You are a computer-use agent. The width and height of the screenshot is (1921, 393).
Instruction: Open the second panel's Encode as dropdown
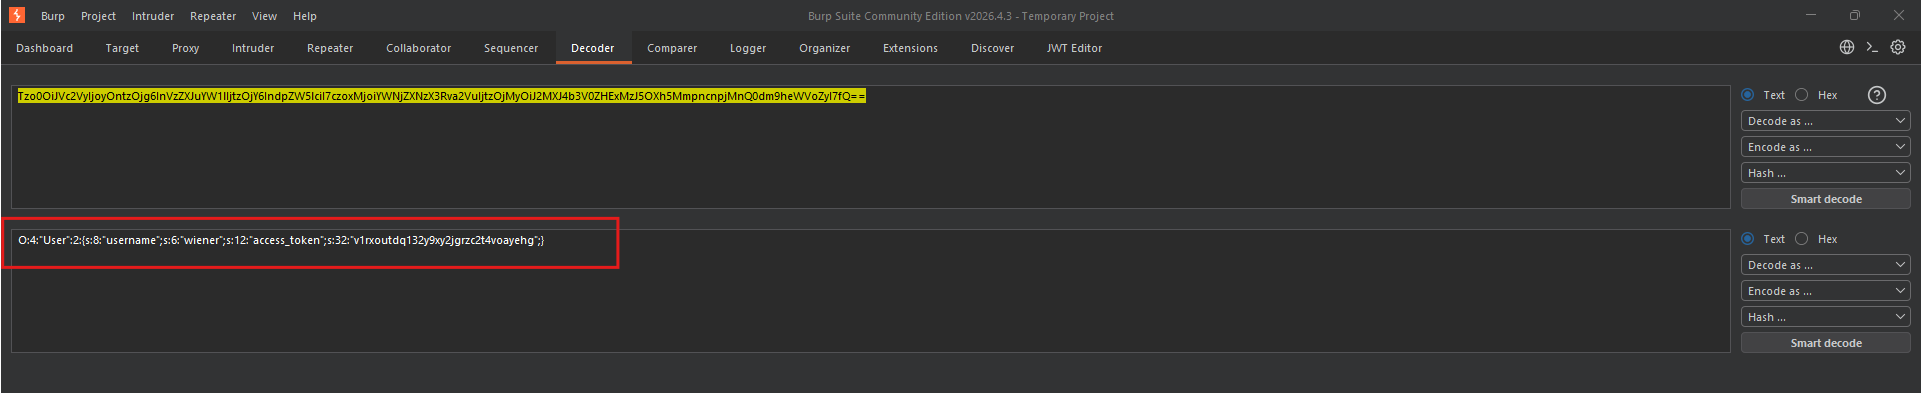(x=1826, y=291)
